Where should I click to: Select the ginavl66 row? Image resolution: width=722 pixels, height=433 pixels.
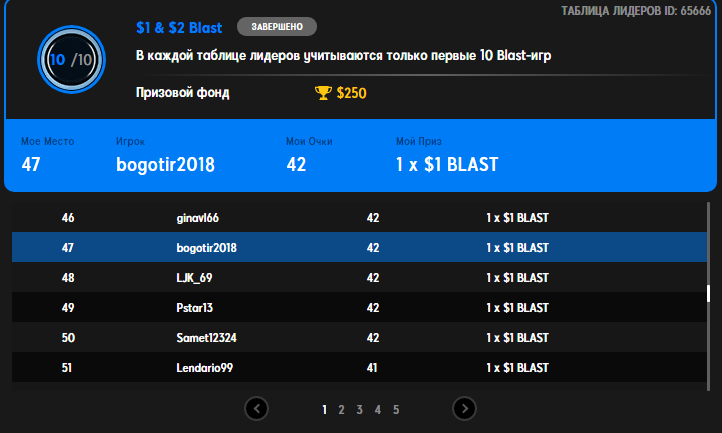point(360,217)
